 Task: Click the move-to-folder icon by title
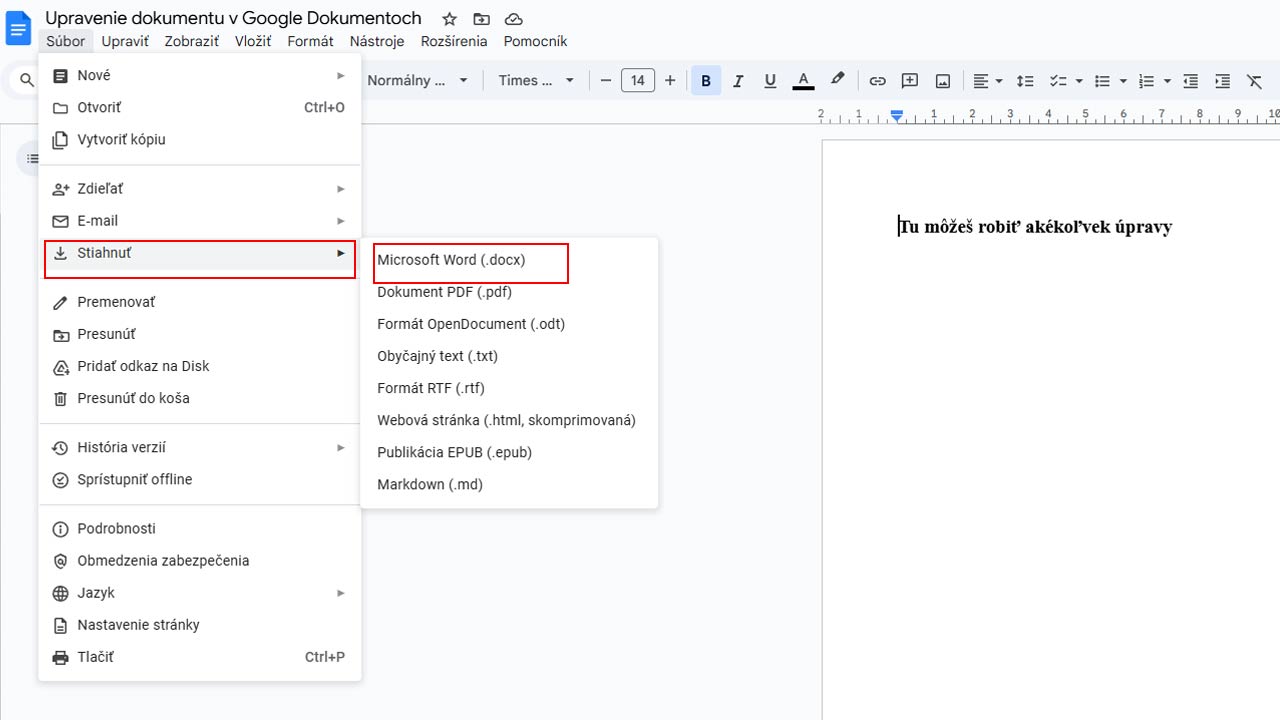(482, 19)
